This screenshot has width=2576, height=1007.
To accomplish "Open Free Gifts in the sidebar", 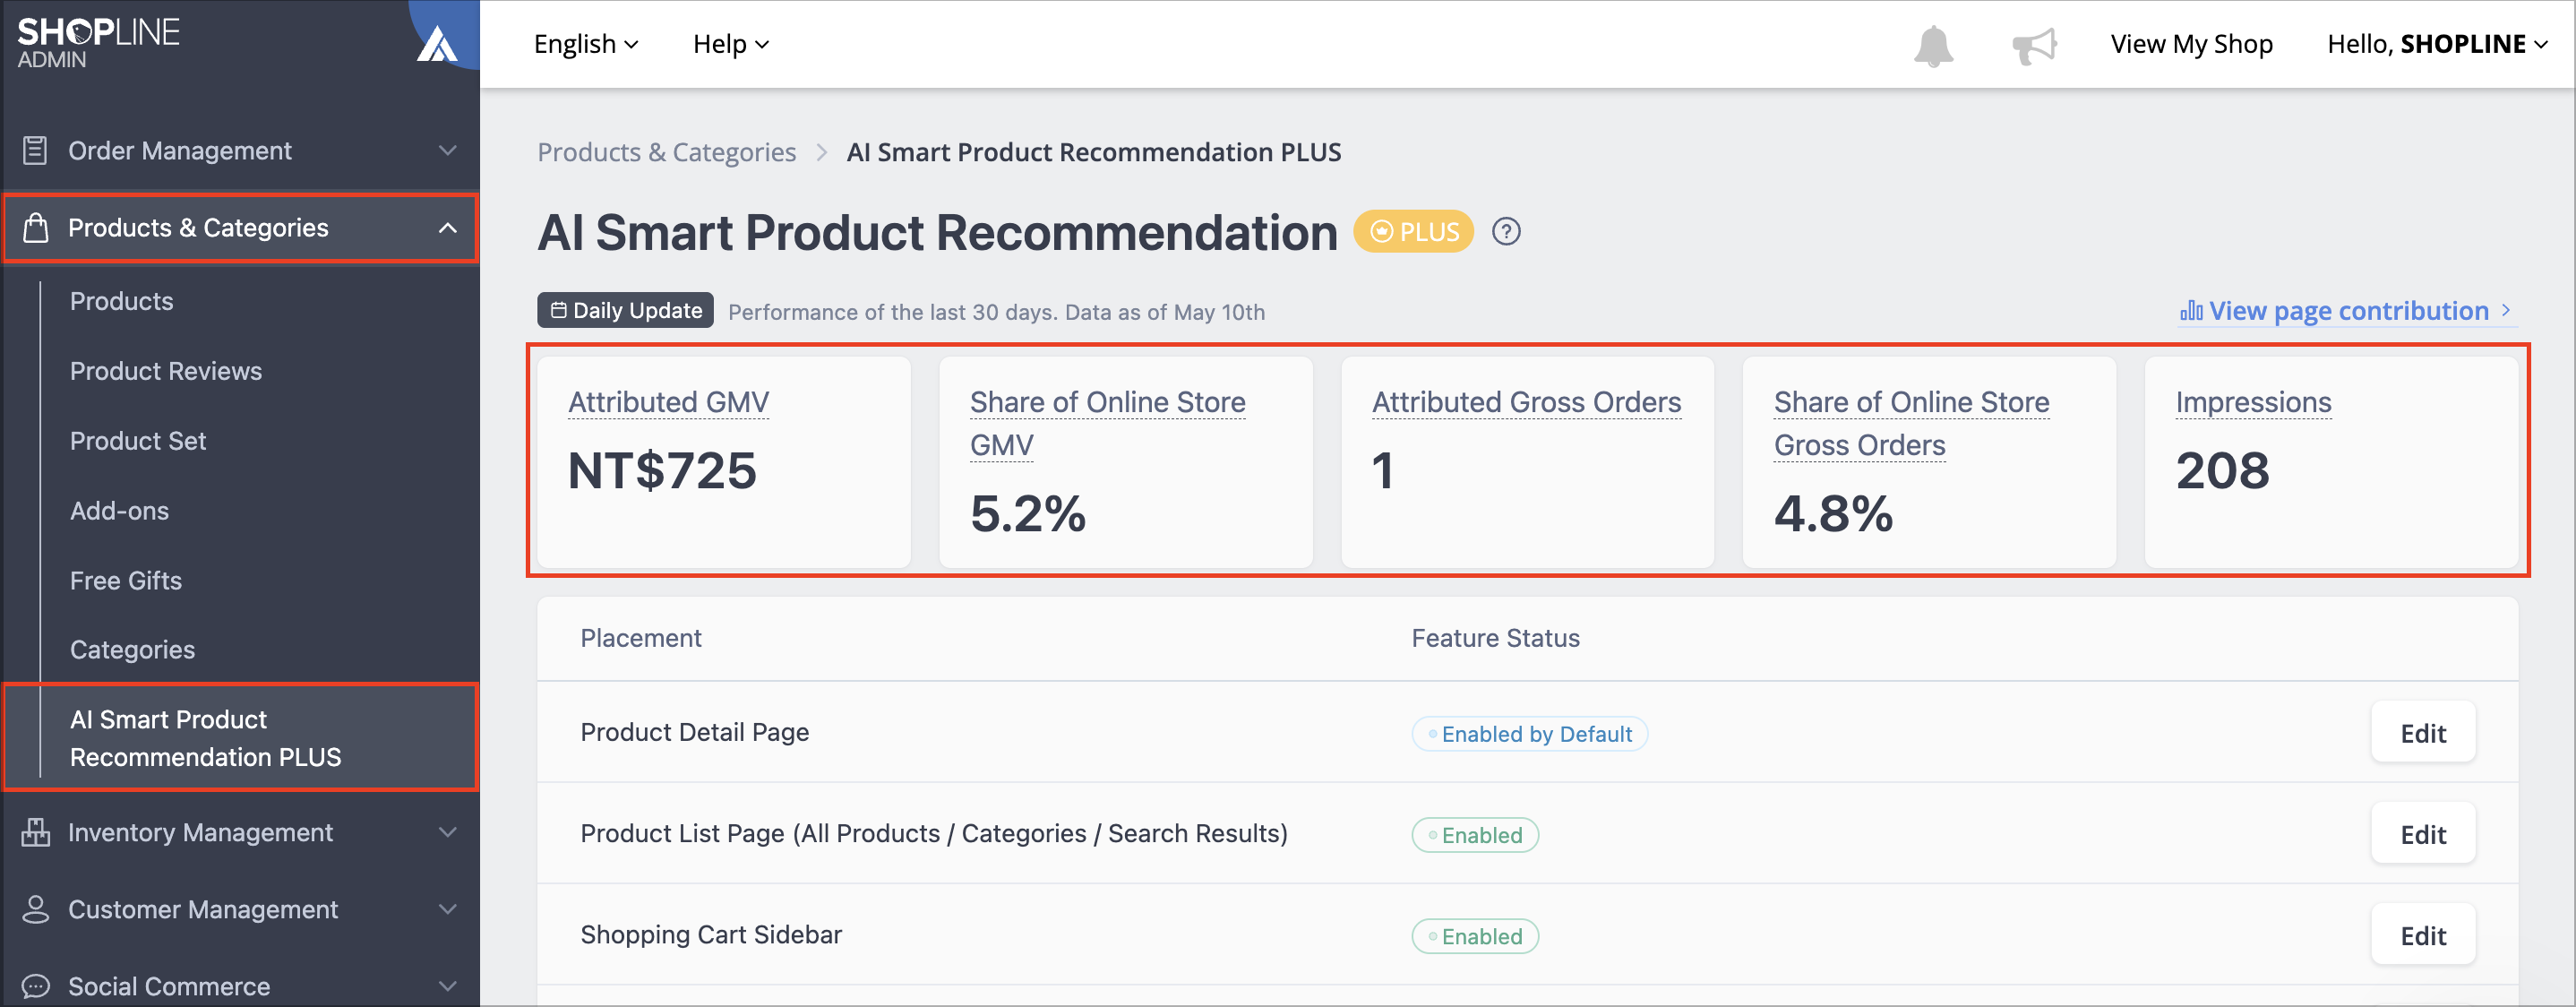I will 126,581.
